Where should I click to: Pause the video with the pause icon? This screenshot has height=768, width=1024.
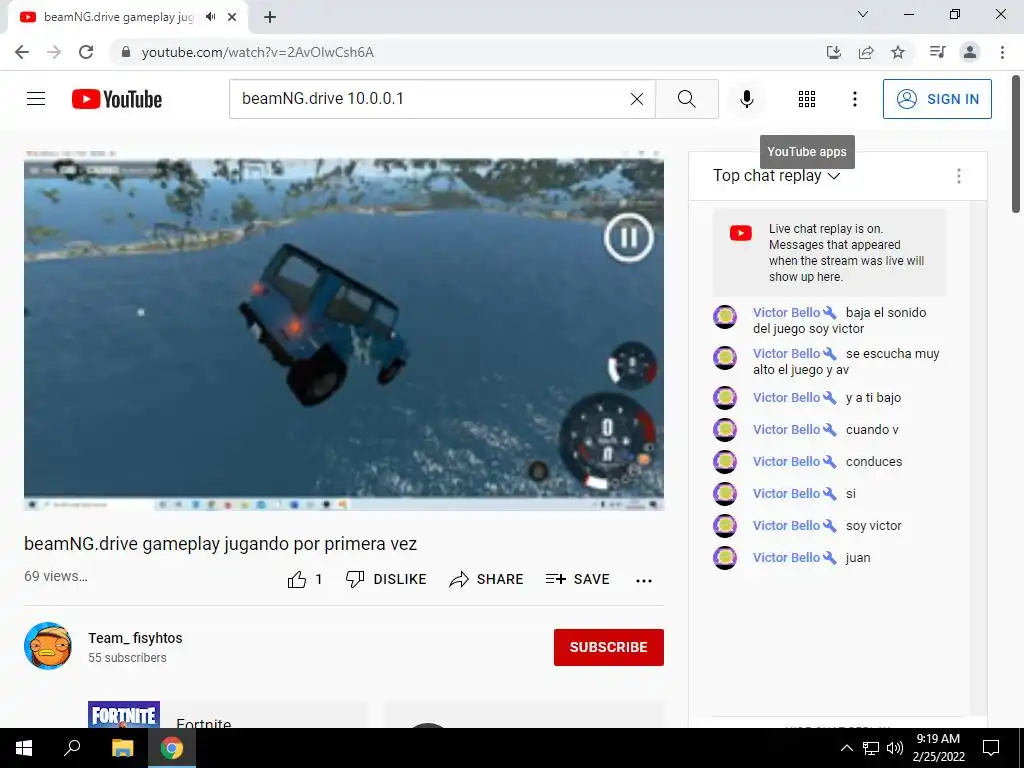tap(628, 238)
